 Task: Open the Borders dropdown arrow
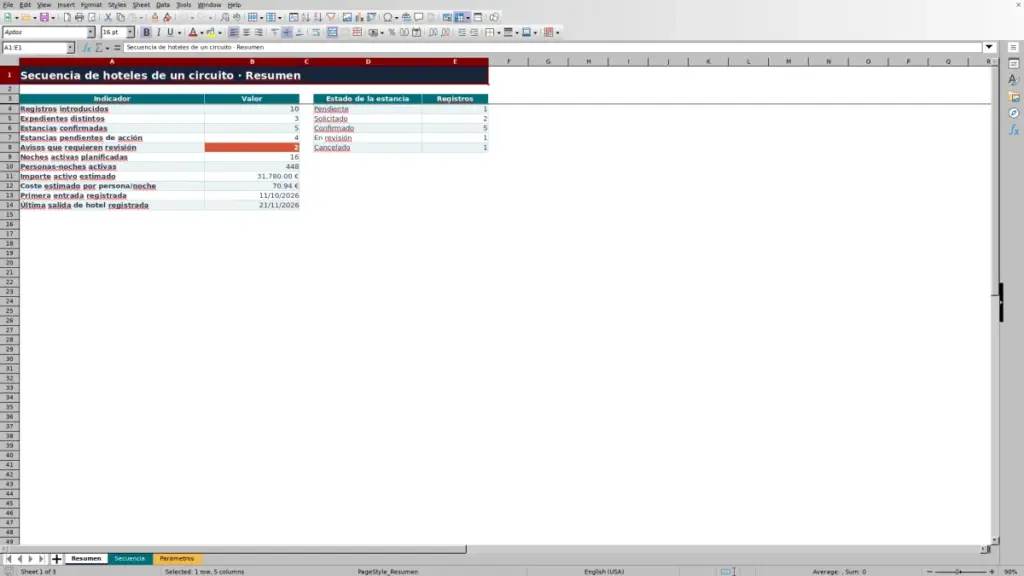(499, 33)
